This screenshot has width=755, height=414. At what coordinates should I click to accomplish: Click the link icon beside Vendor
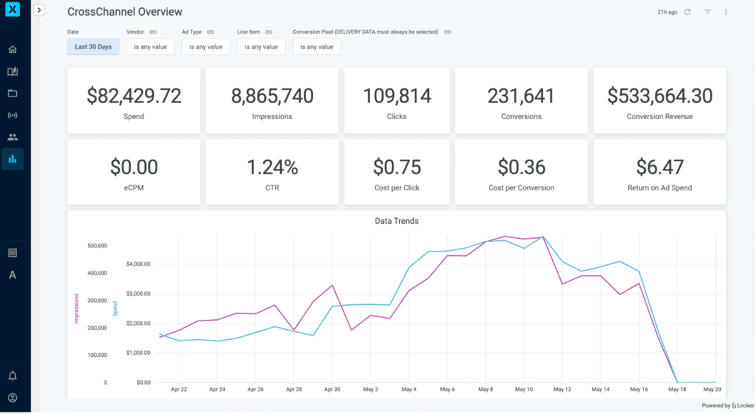(153, 32)
